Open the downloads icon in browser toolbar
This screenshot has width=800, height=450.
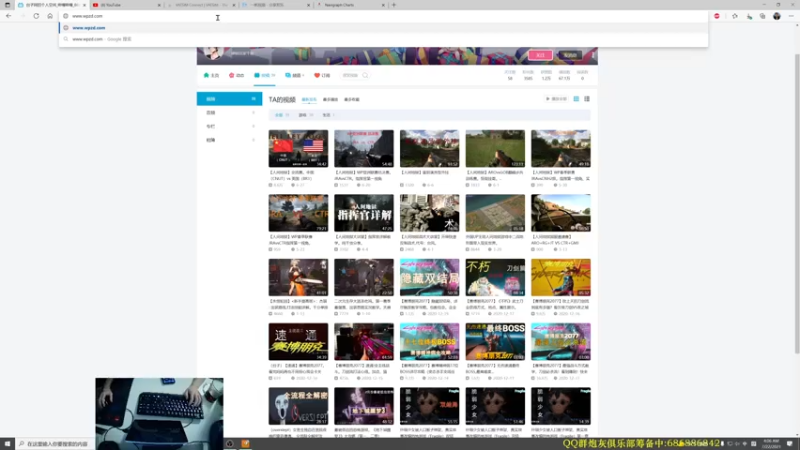pyautogui.click(x=749, y=16)
